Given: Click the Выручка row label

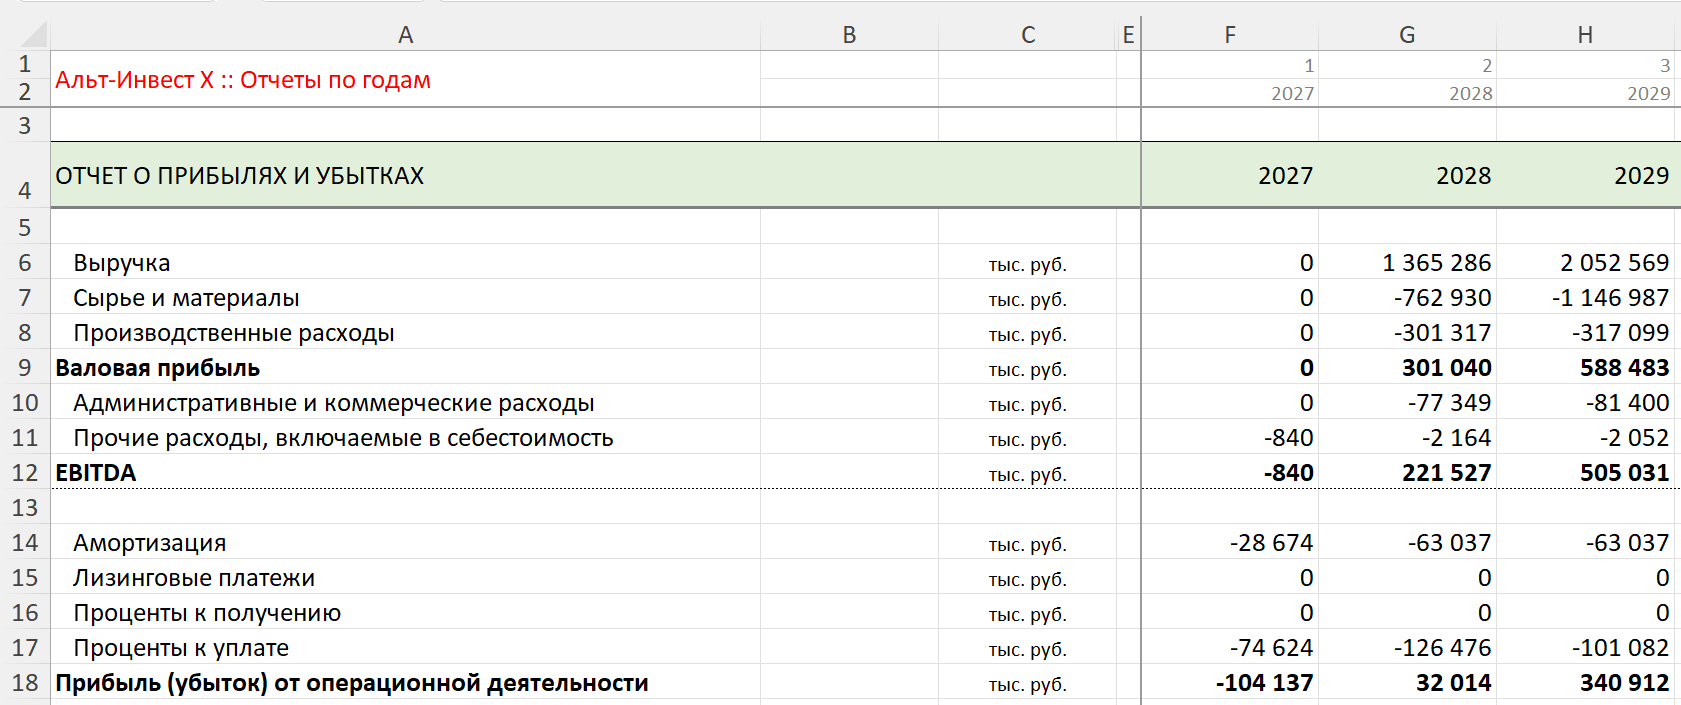Looking at the screenshot, I should click(x=122, y=263).
